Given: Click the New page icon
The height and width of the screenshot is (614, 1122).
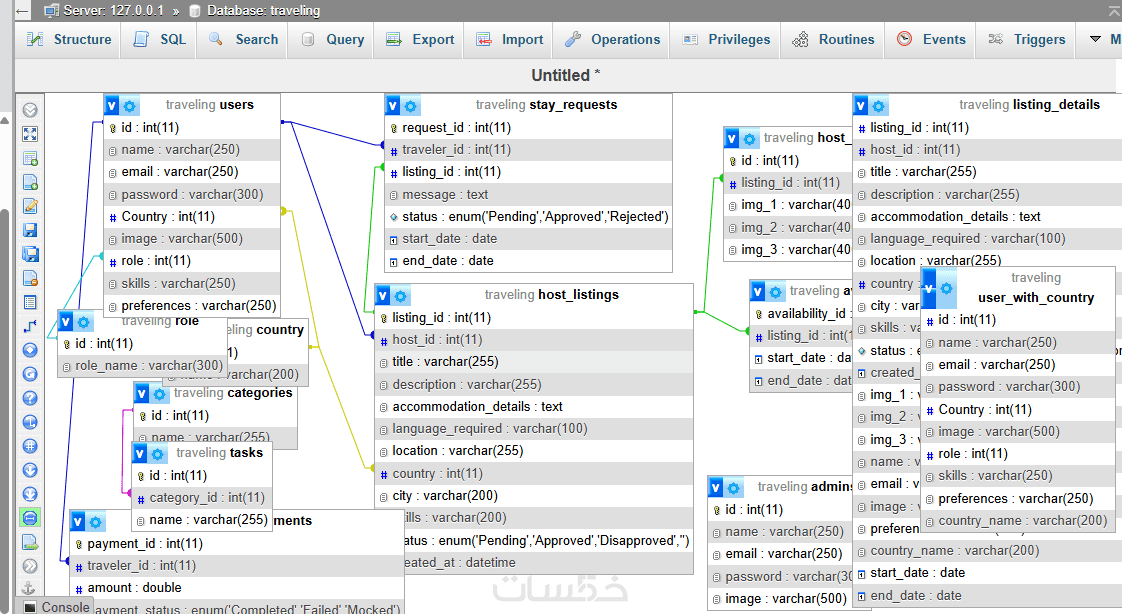Looking at the screenshot, I should pyautogui.click(x=30, y=182).
